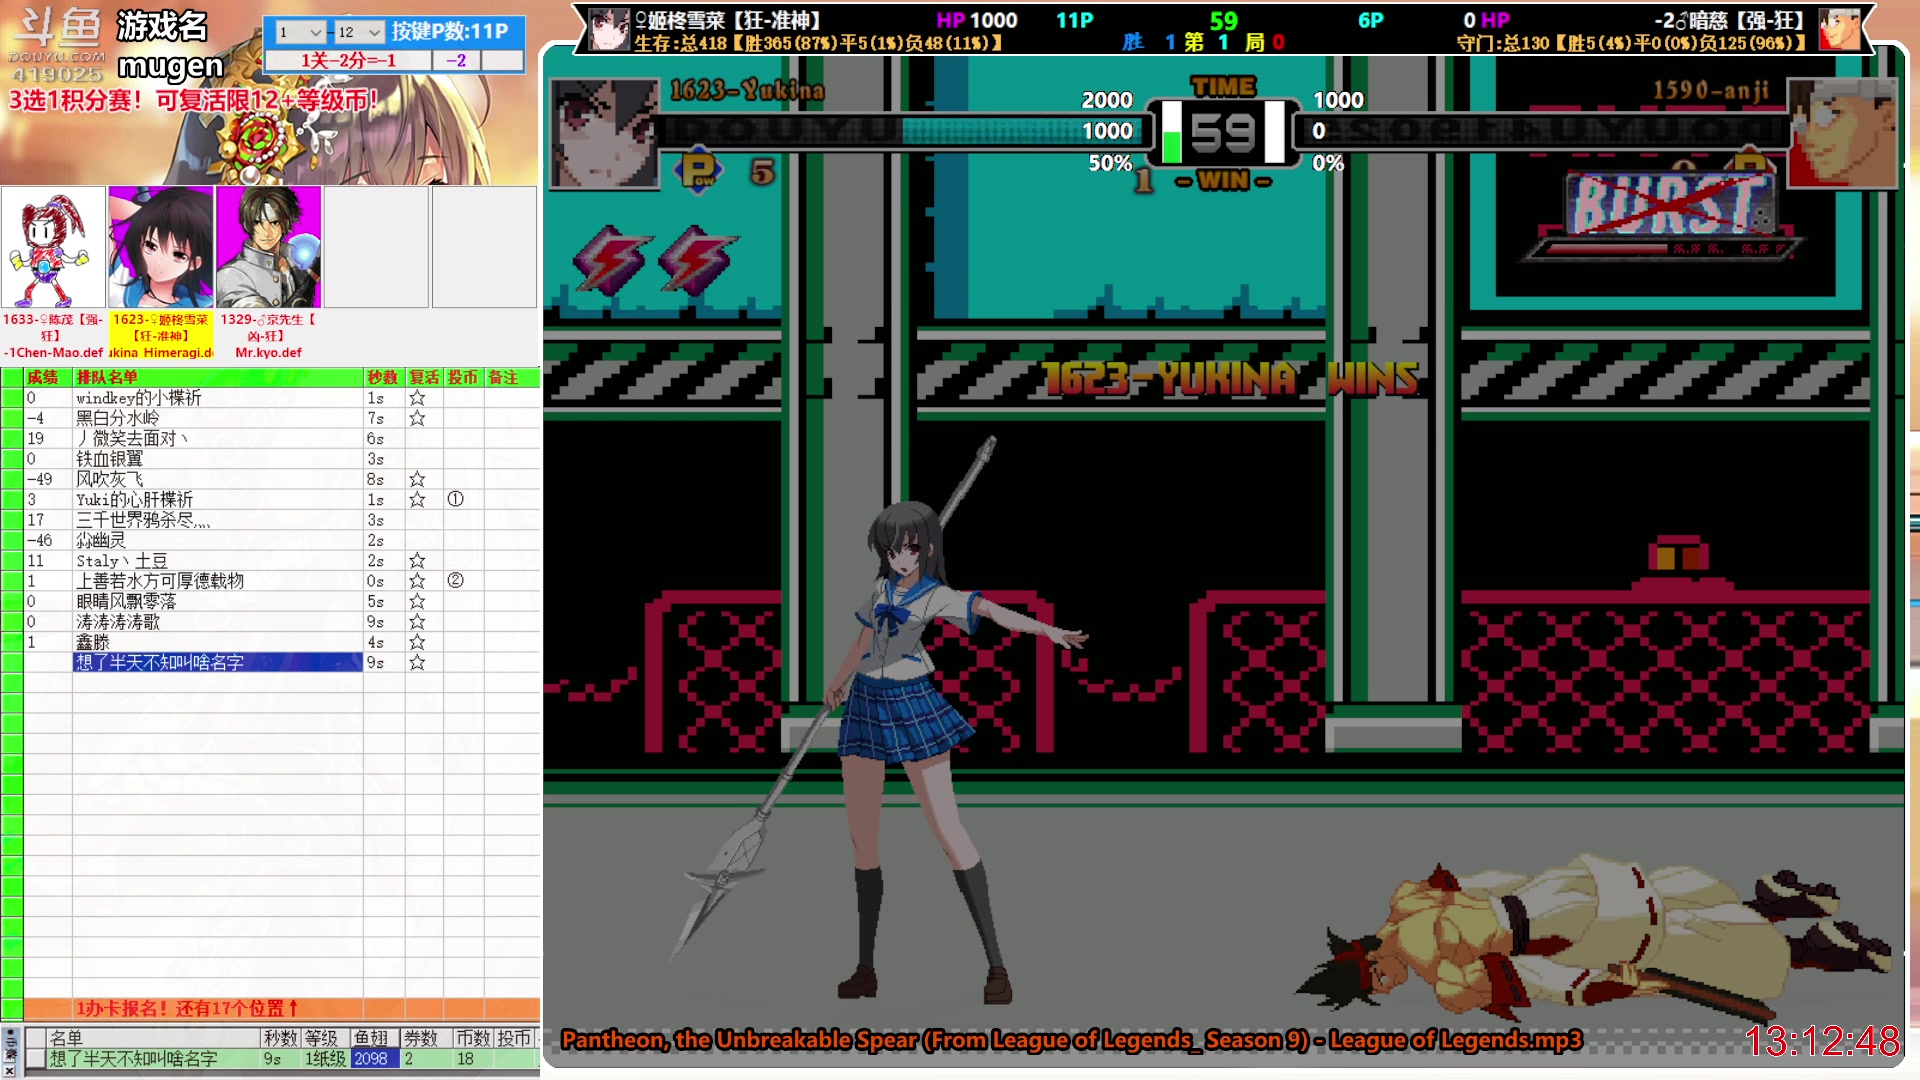Click the fourth empty character slot
This screenshot has width=1920, height=1080.
click(376, 247)
